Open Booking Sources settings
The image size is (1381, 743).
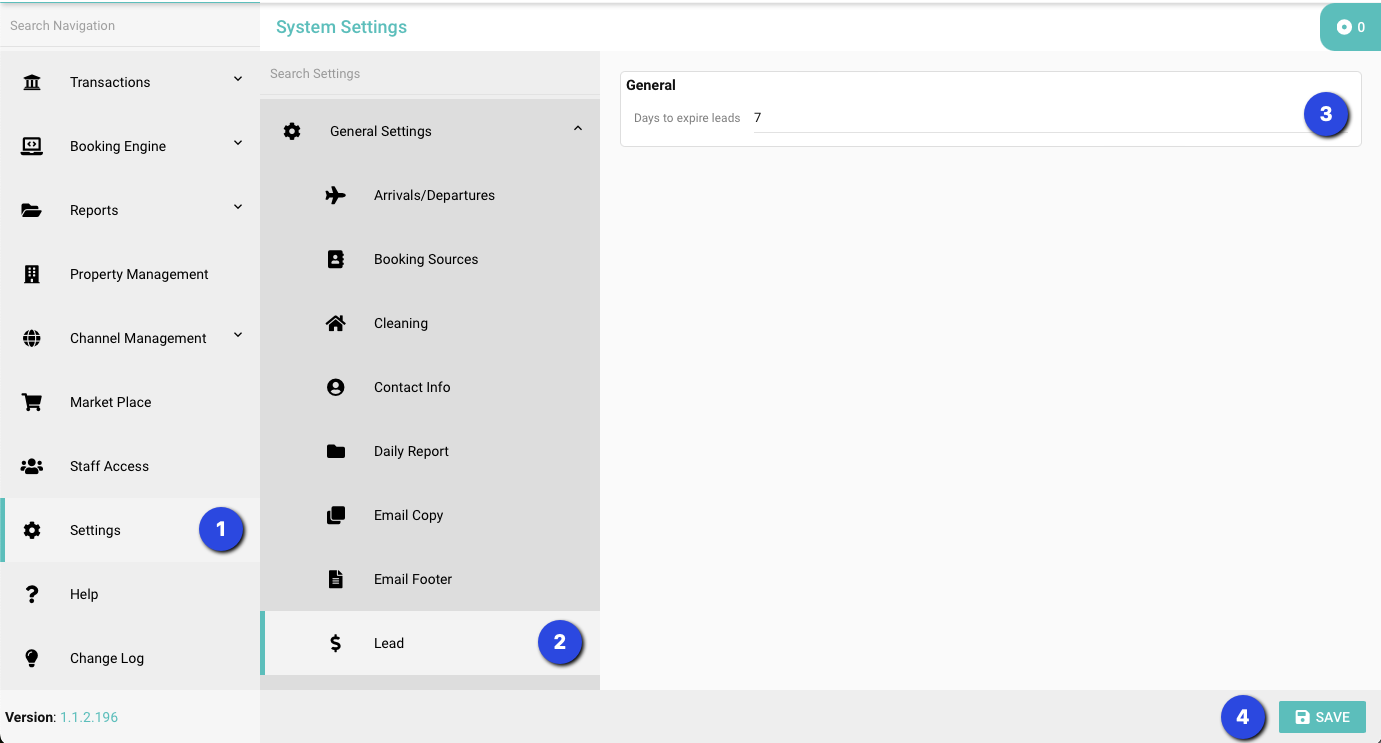tap(426, 259)
